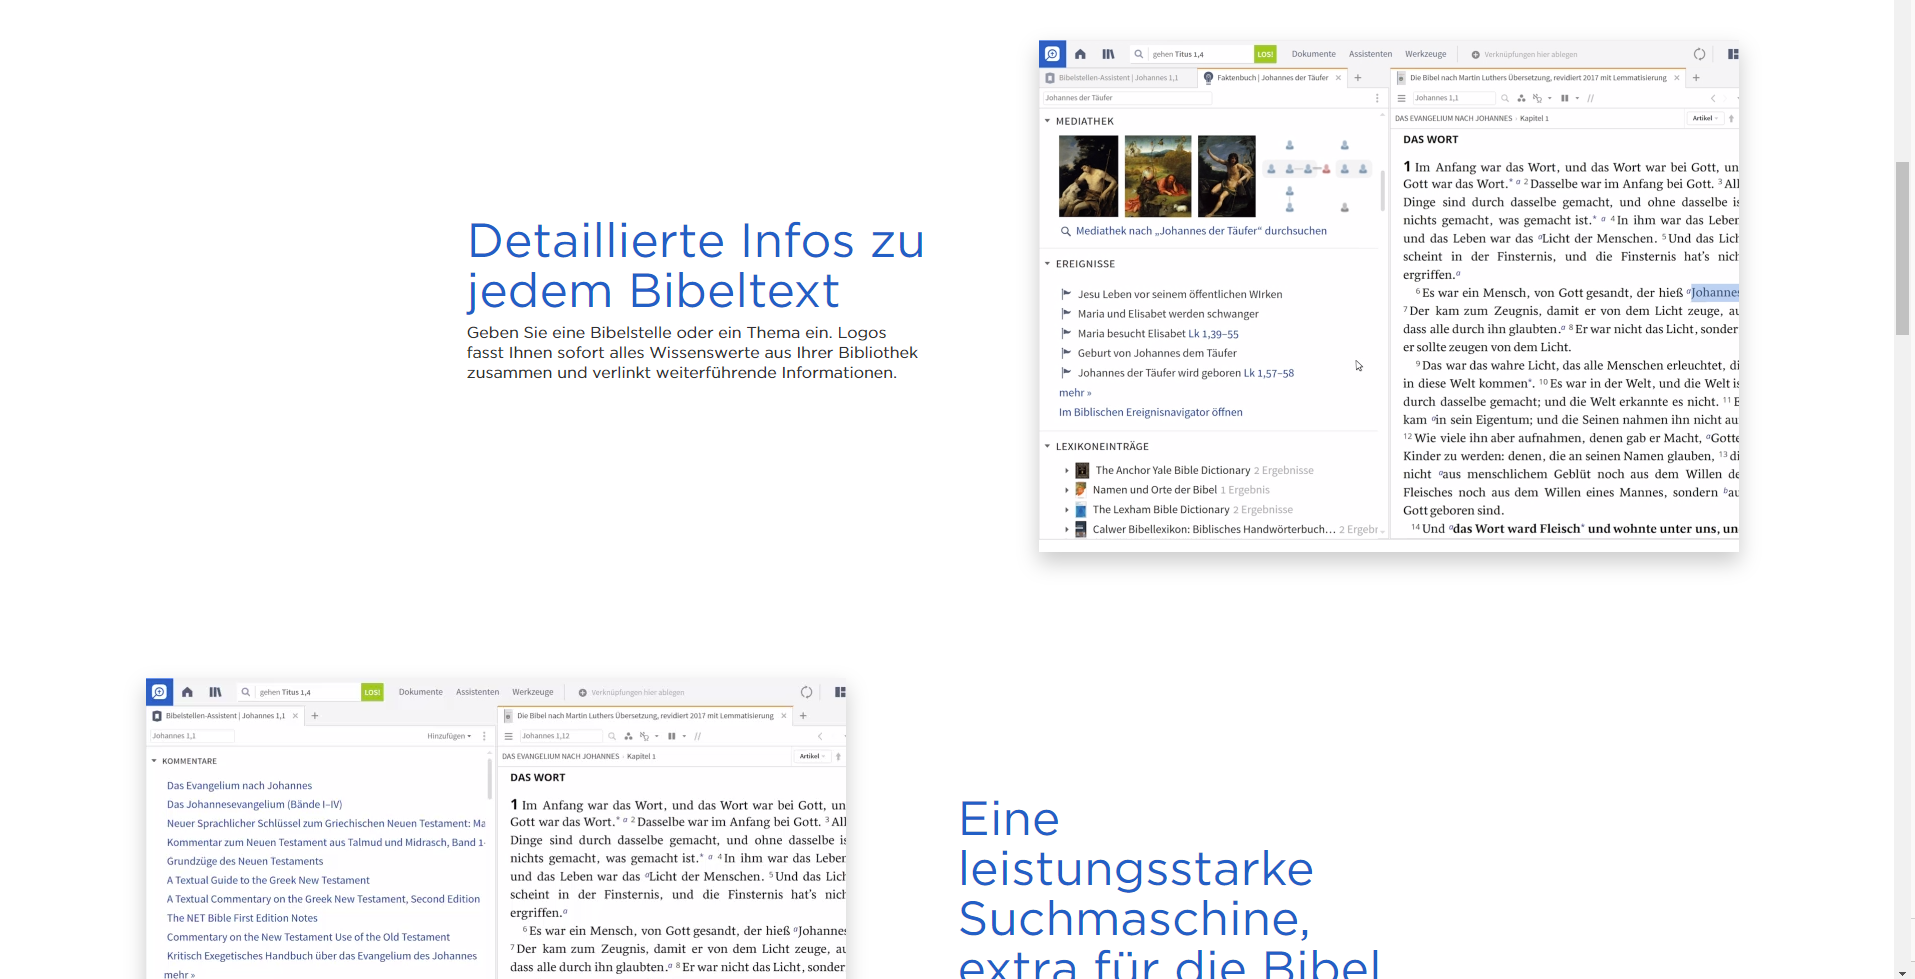
Task: Open Library books icon in lower Kommentare screenshot
Action: click(x=215, y=692)
